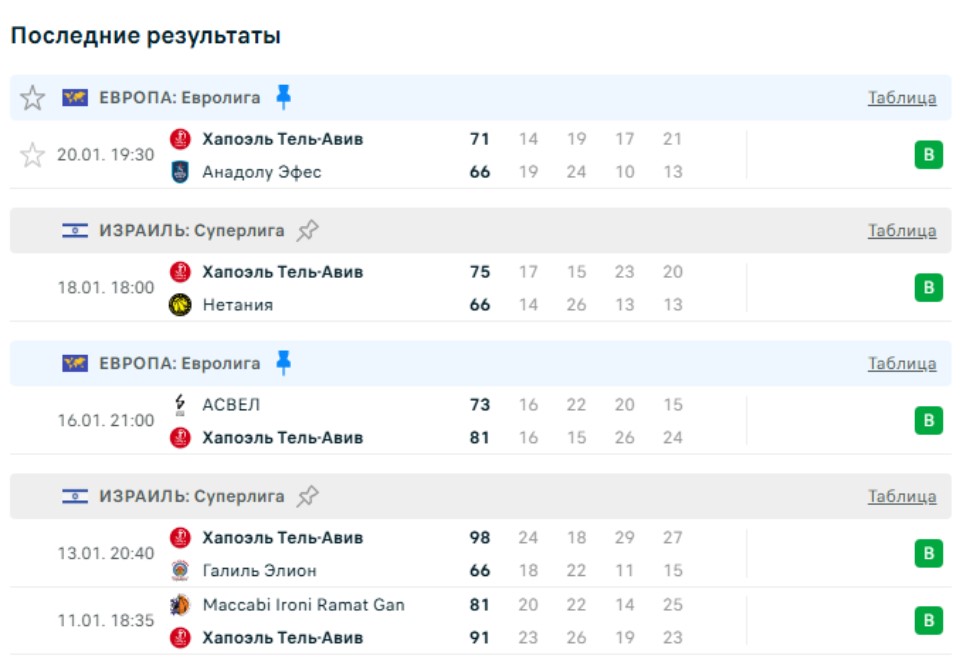Open Table link for second Euroleague section
Viewport: 963px width, 672px height.
pos(901,364)
